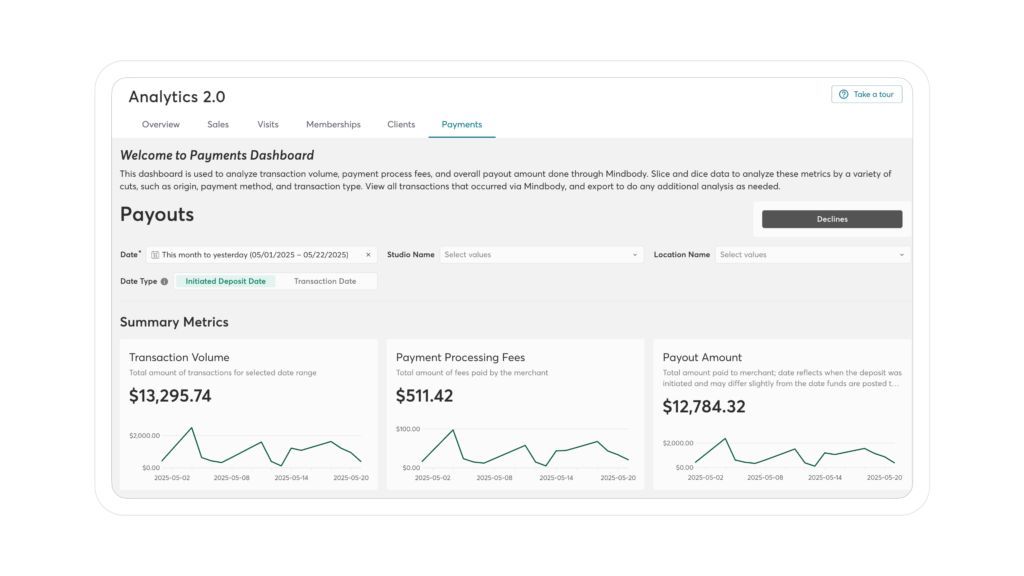Click the Date Type info icon
This screenshot has width=1024, height=576.
point(164,282)
